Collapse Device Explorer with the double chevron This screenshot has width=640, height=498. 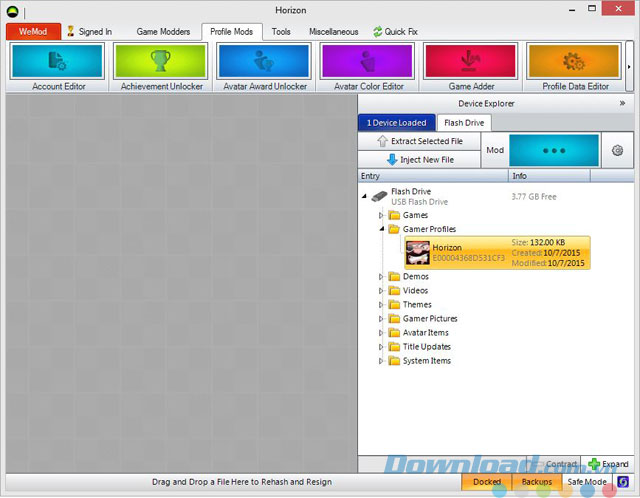[622, 102]
